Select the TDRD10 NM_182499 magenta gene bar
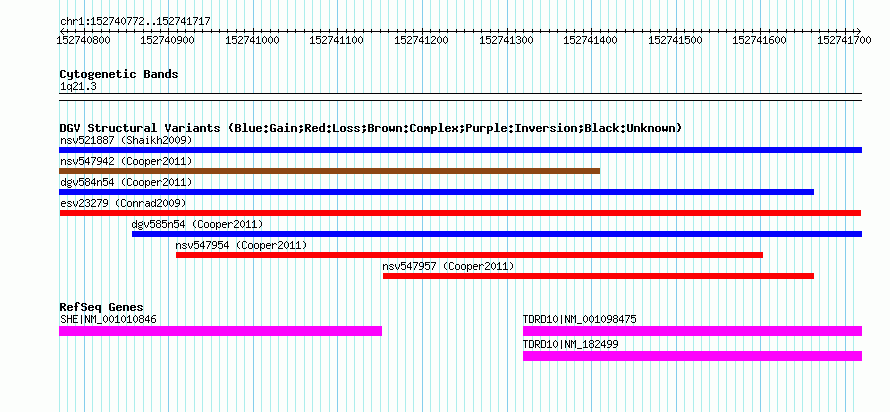This screenshot has width=890, height=412. click(692, 356)
